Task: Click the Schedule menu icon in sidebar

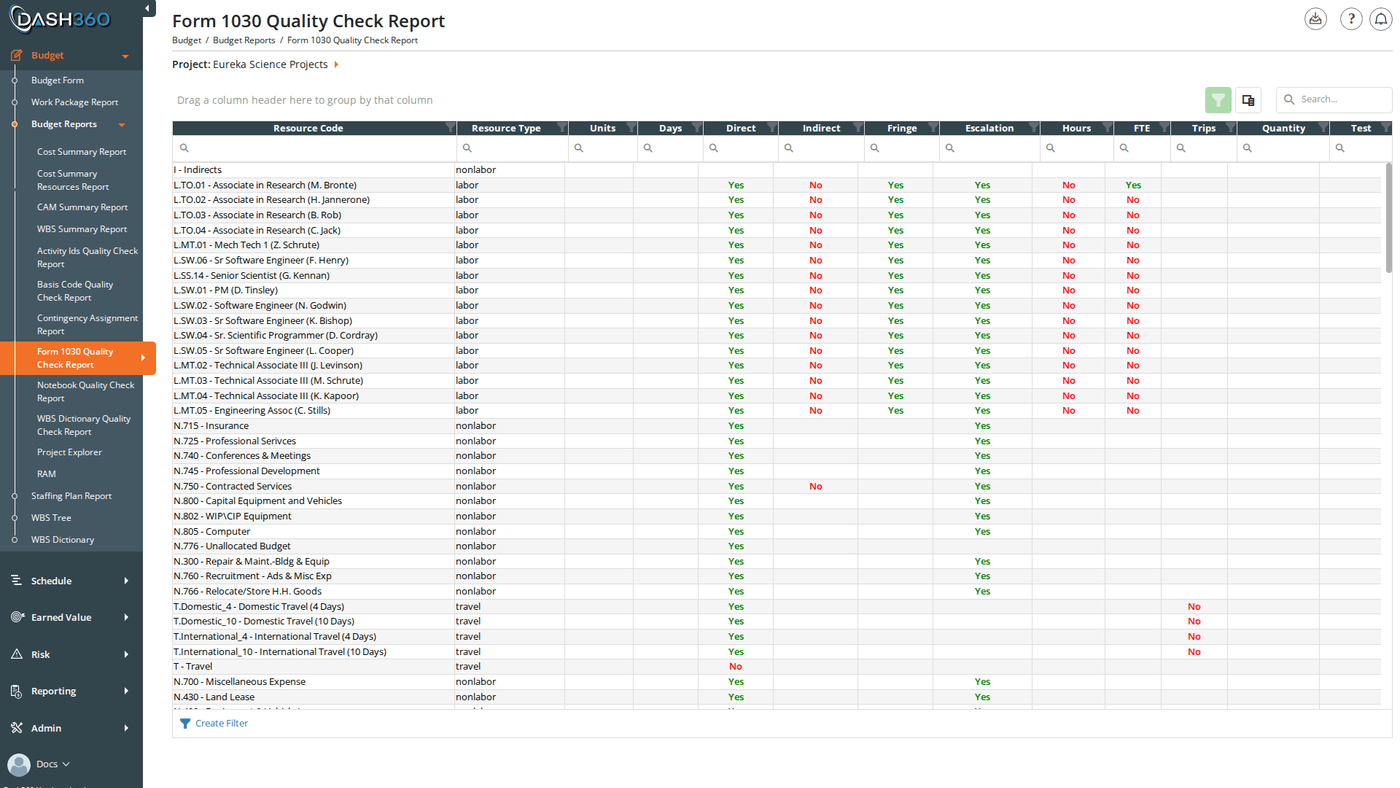Action: coord(16,580)
